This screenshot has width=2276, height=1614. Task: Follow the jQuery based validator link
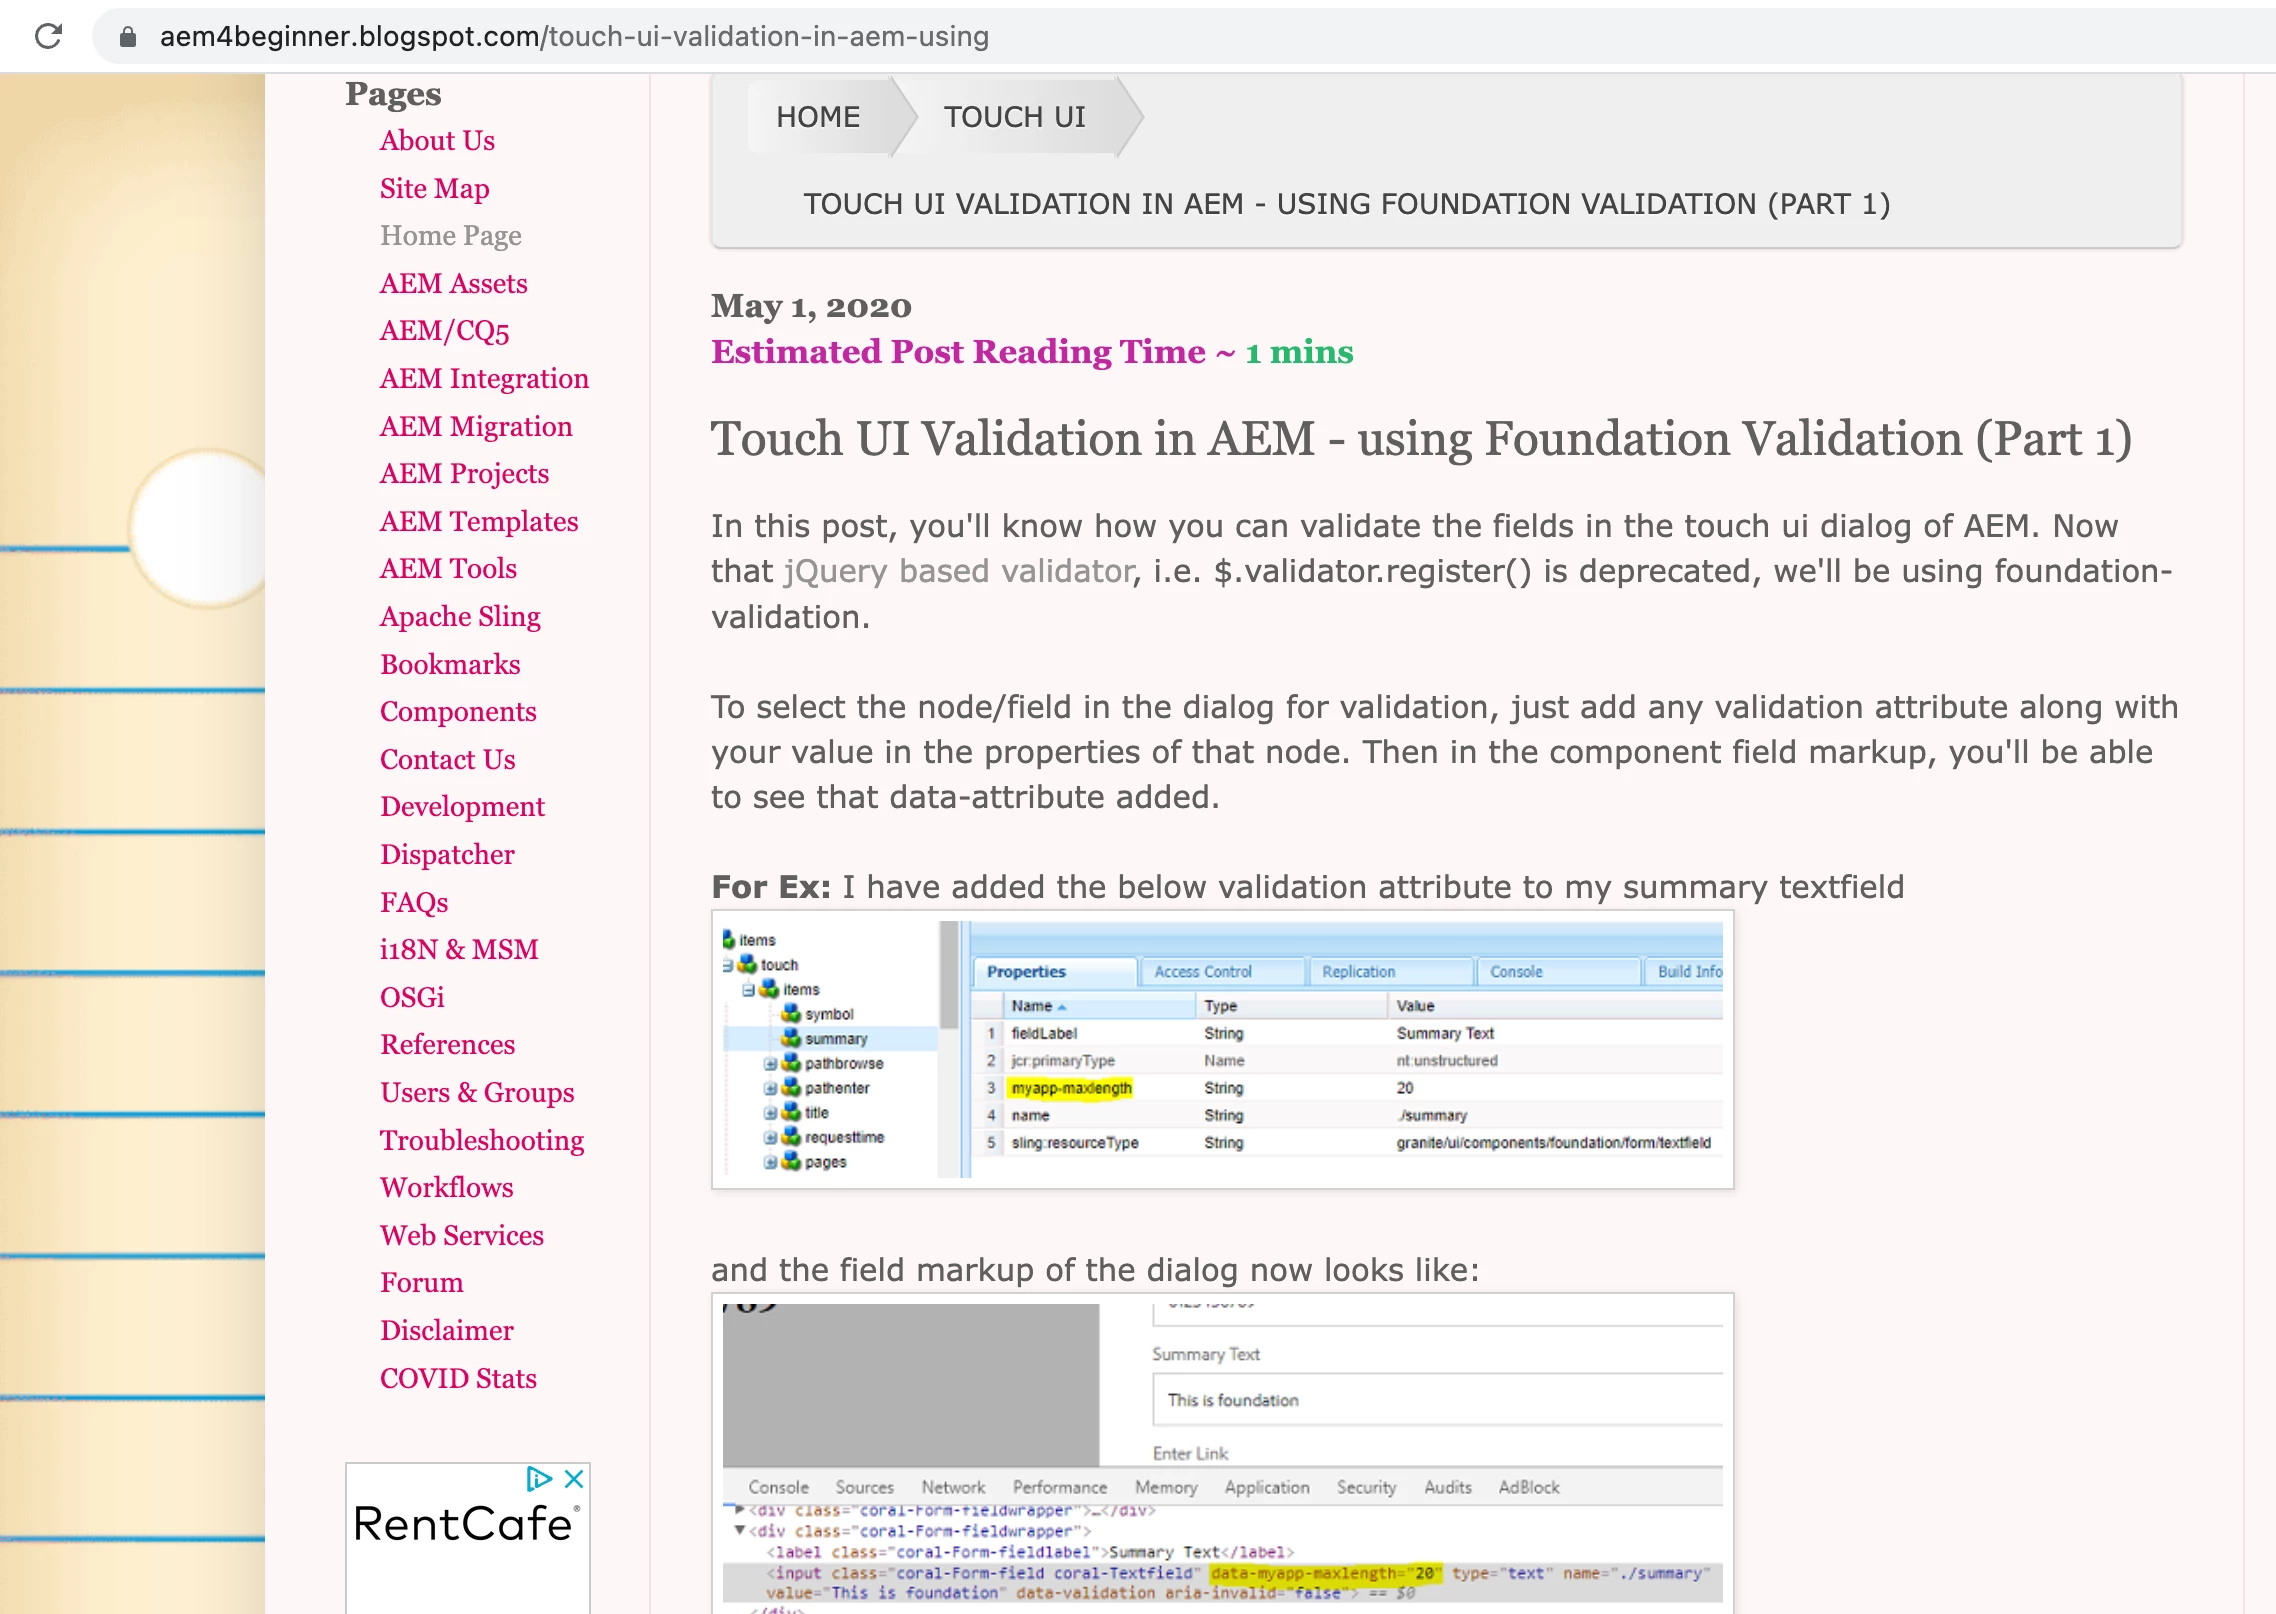point(958,571)
